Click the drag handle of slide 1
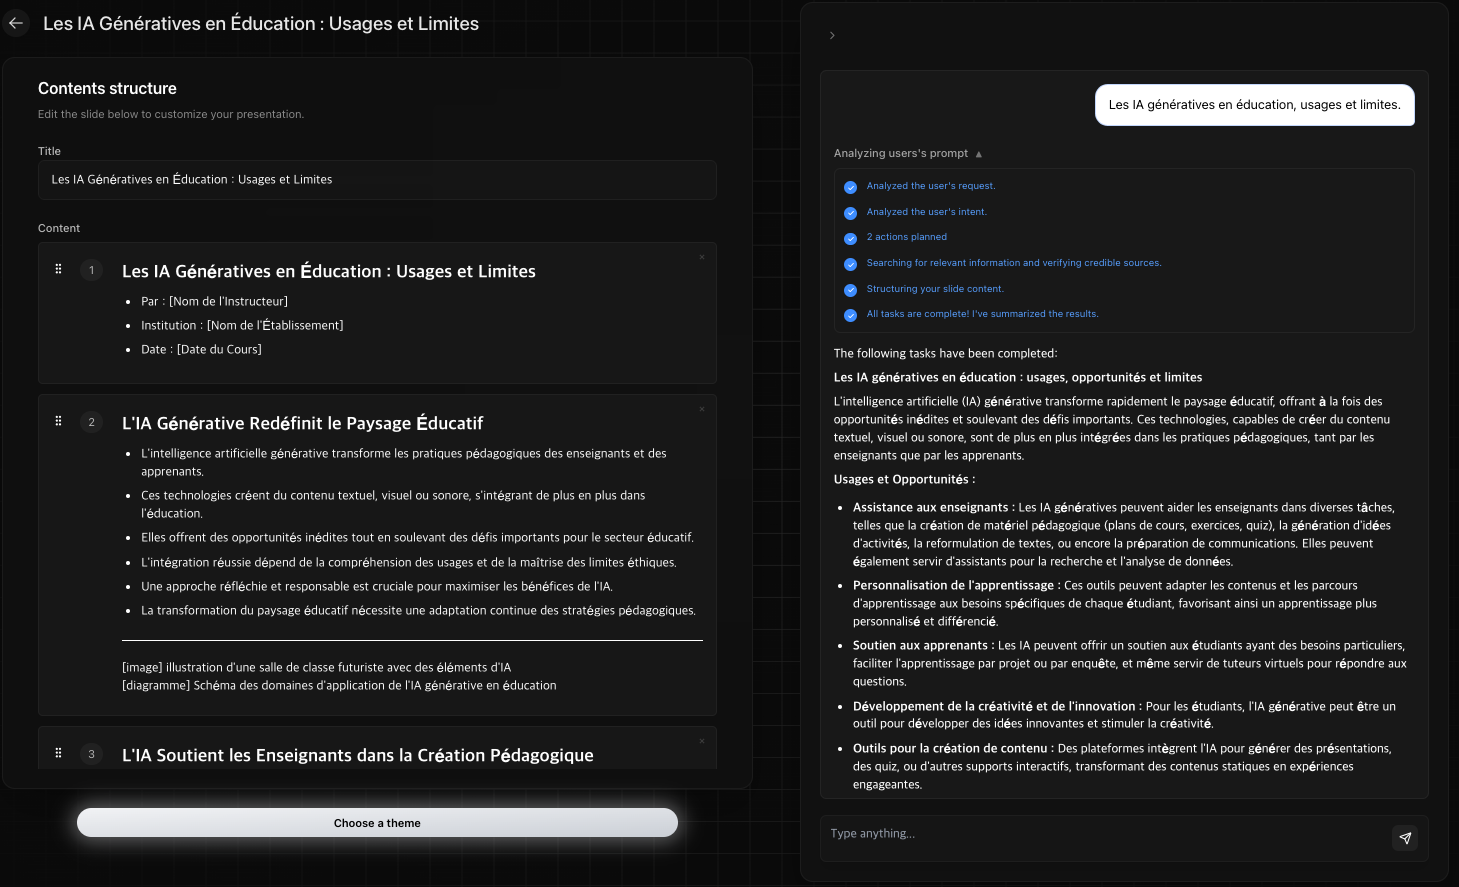This screenshot has height=887, width=1459. (58, 269)
